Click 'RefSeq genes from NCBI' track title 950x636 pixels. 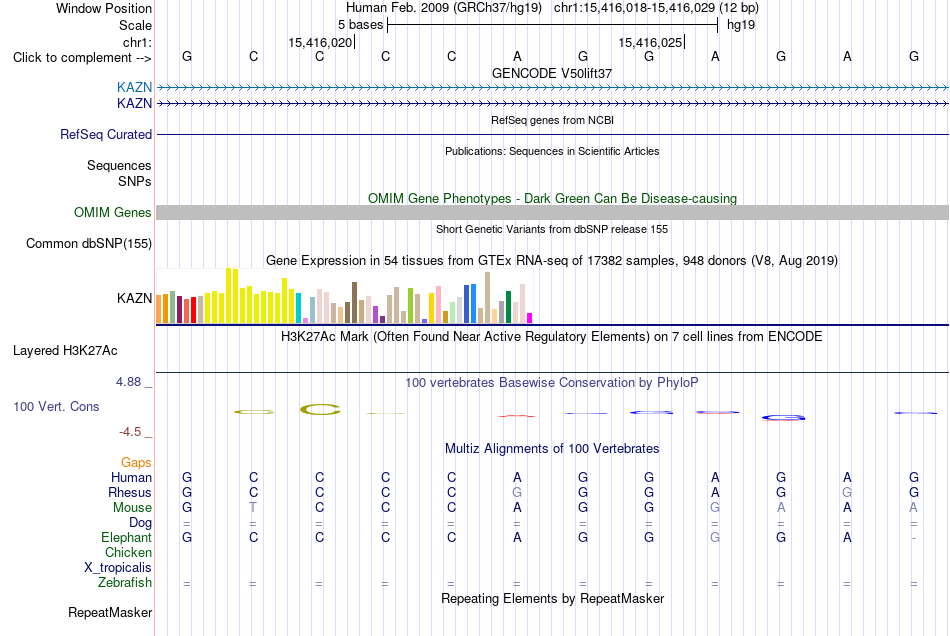tap(552, 120)
